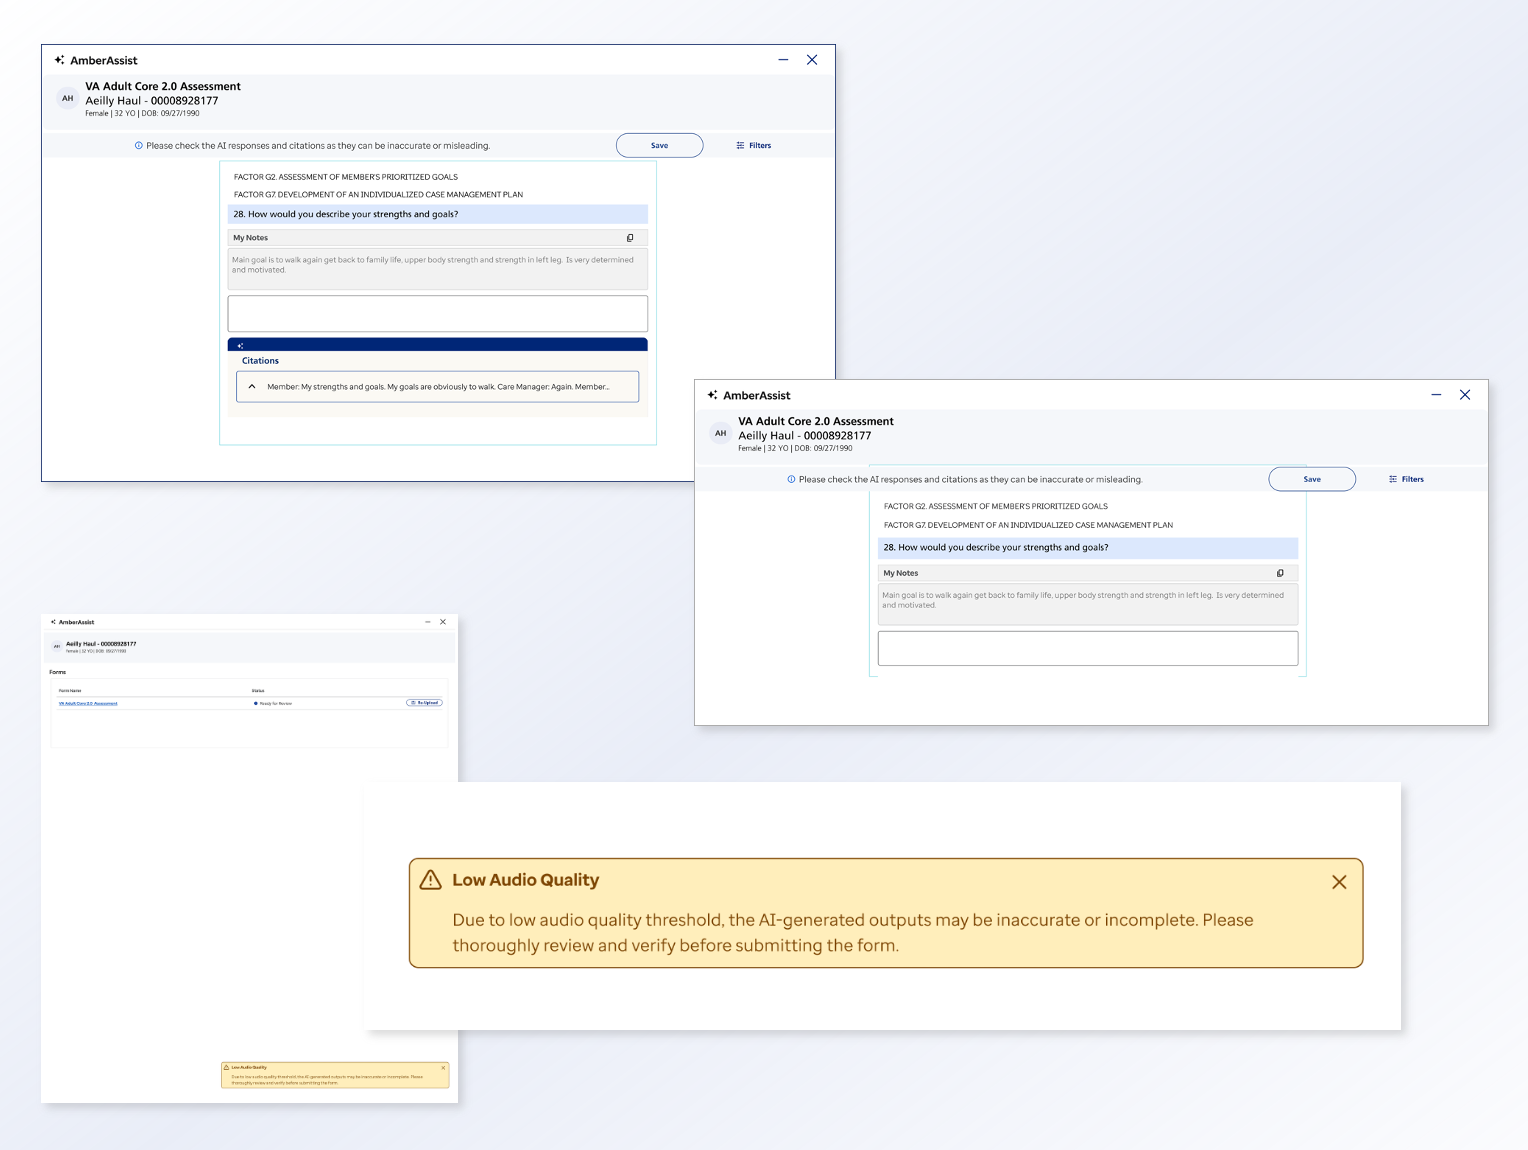Click "FACTOR G2" heading in the right window

coord(996,507)
